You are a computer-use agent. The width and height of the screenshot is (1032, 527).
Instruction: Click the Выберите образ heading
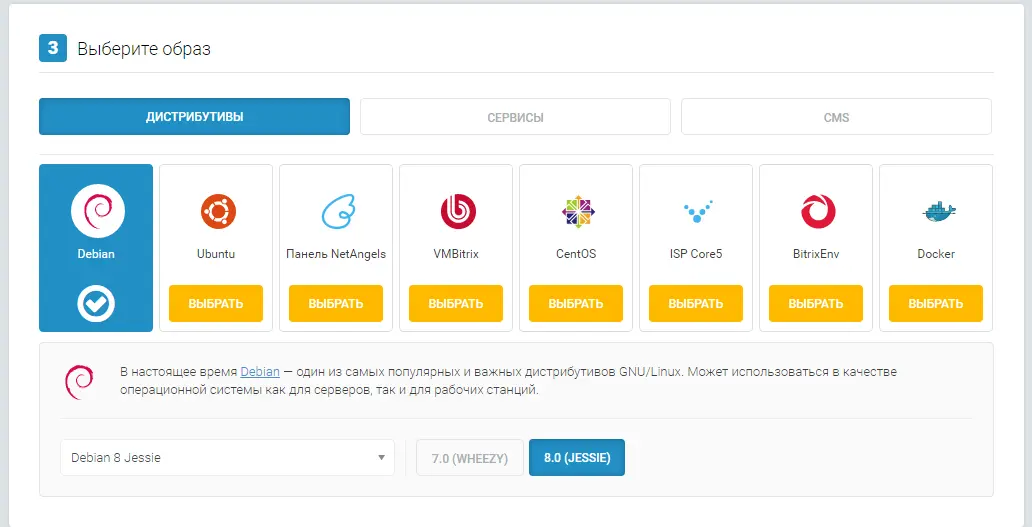144,49
